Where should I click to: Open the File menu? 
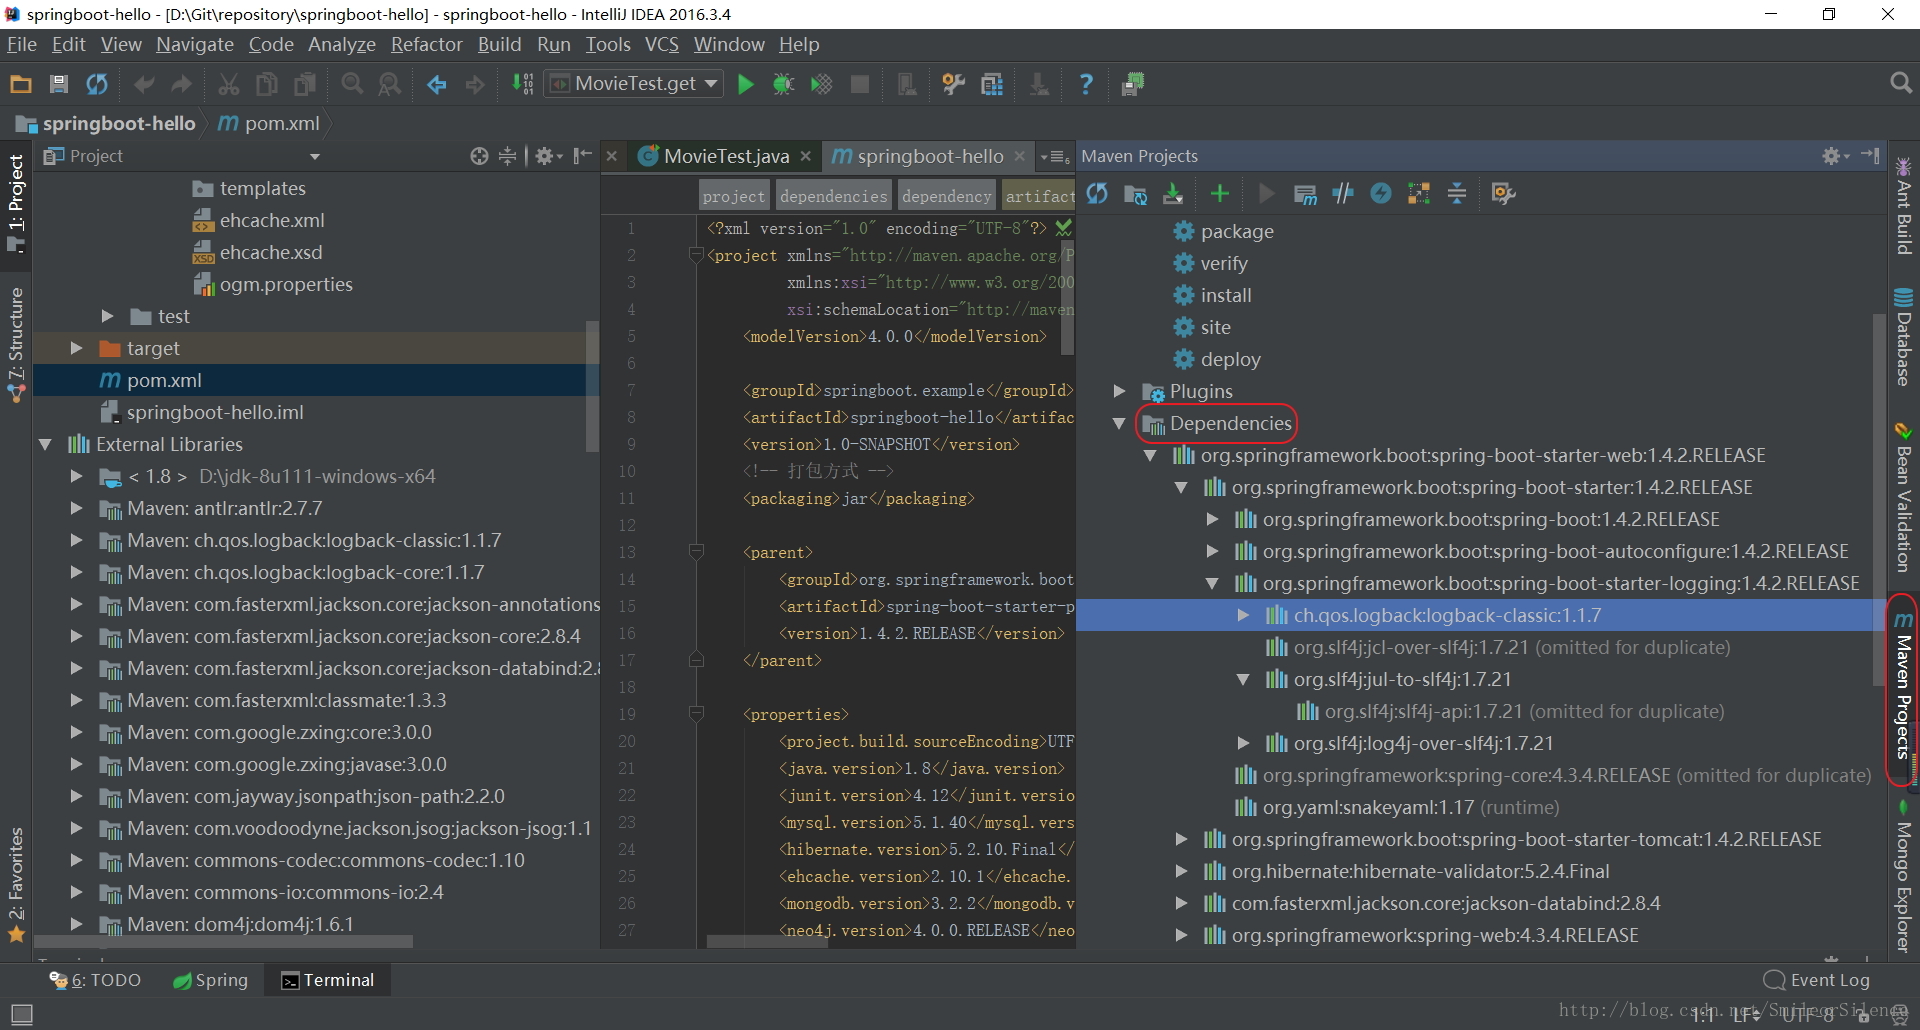click(x=22, y=44)
